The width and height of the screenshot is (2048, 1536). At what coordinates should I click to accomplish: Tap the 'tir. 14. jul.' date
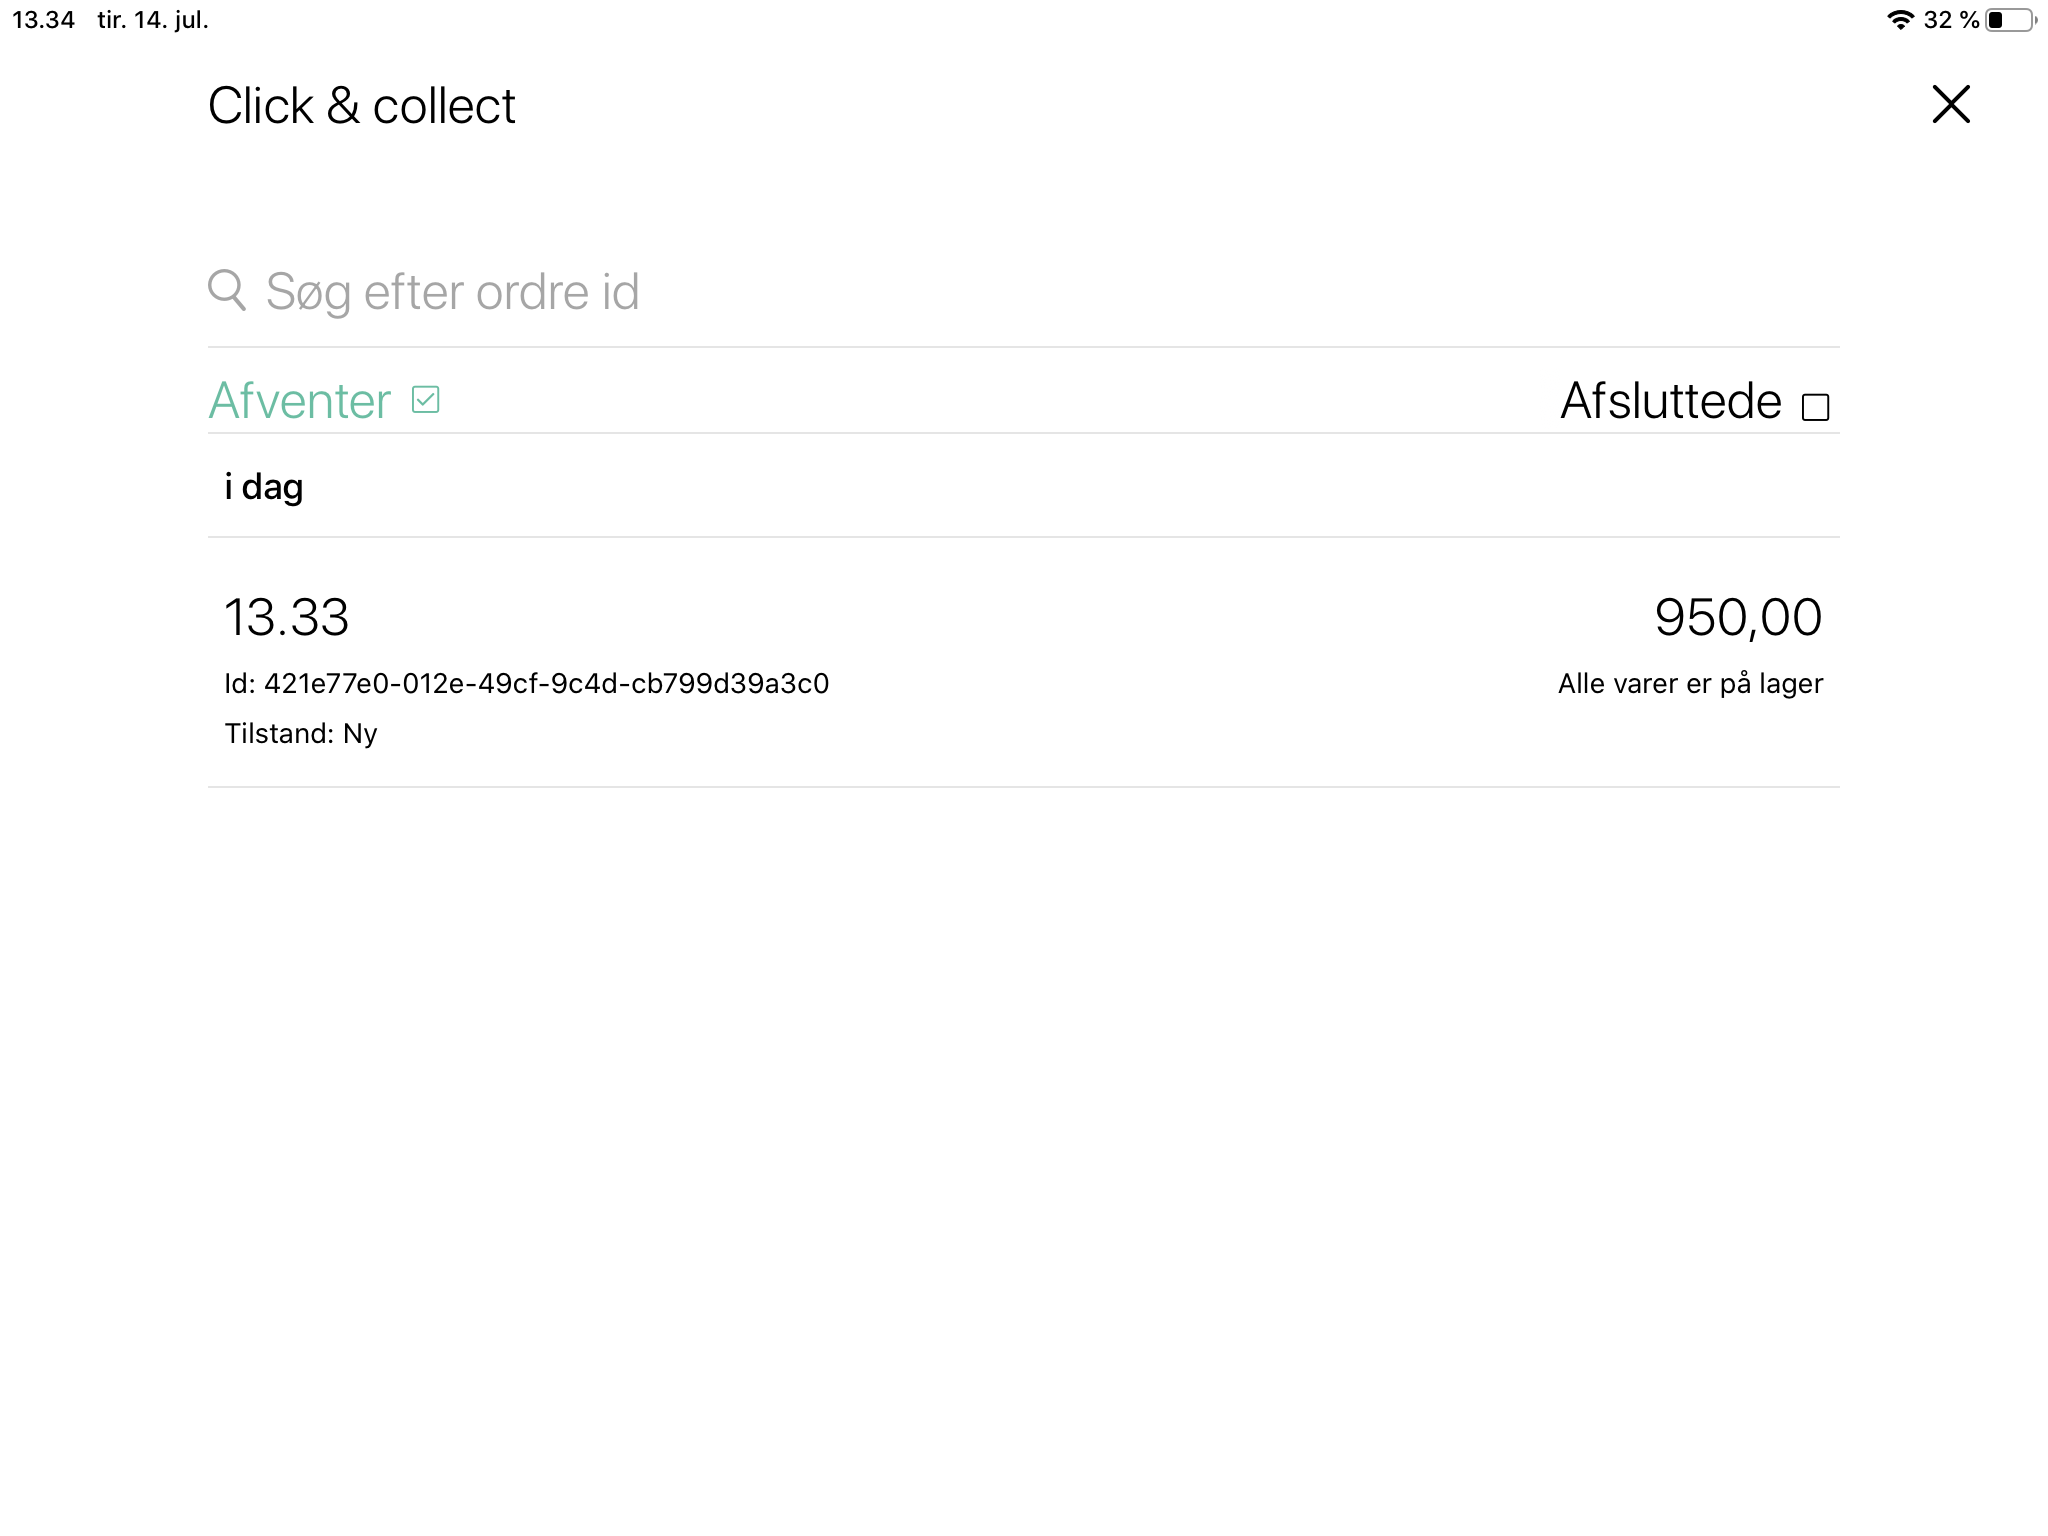click(x=153, y=20)
